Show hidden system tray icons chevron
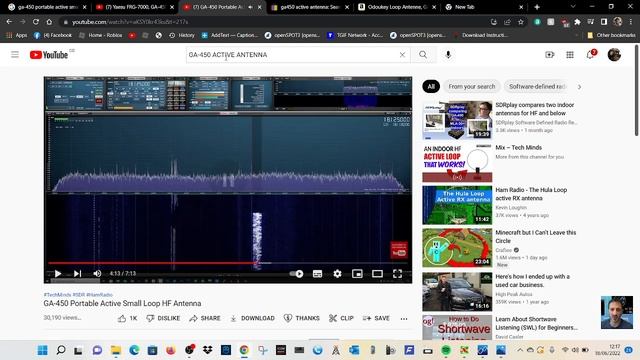640x360 pixels. pos(520,350)
